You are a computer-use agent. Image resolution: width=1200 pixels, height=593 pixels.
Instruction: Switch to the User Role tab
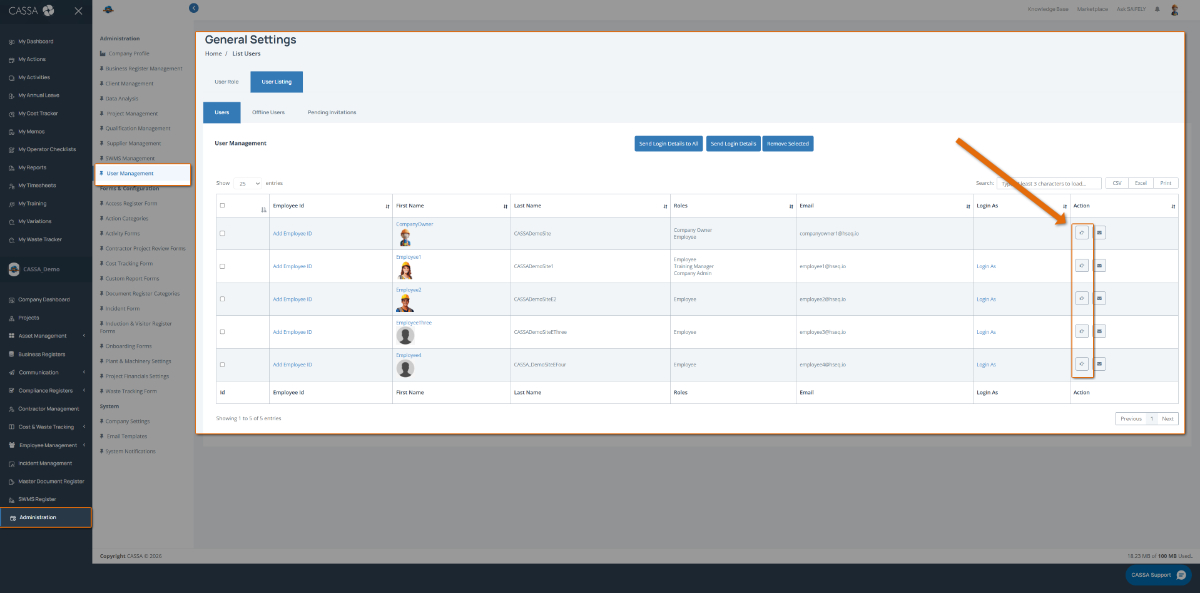tap(226, 82)
